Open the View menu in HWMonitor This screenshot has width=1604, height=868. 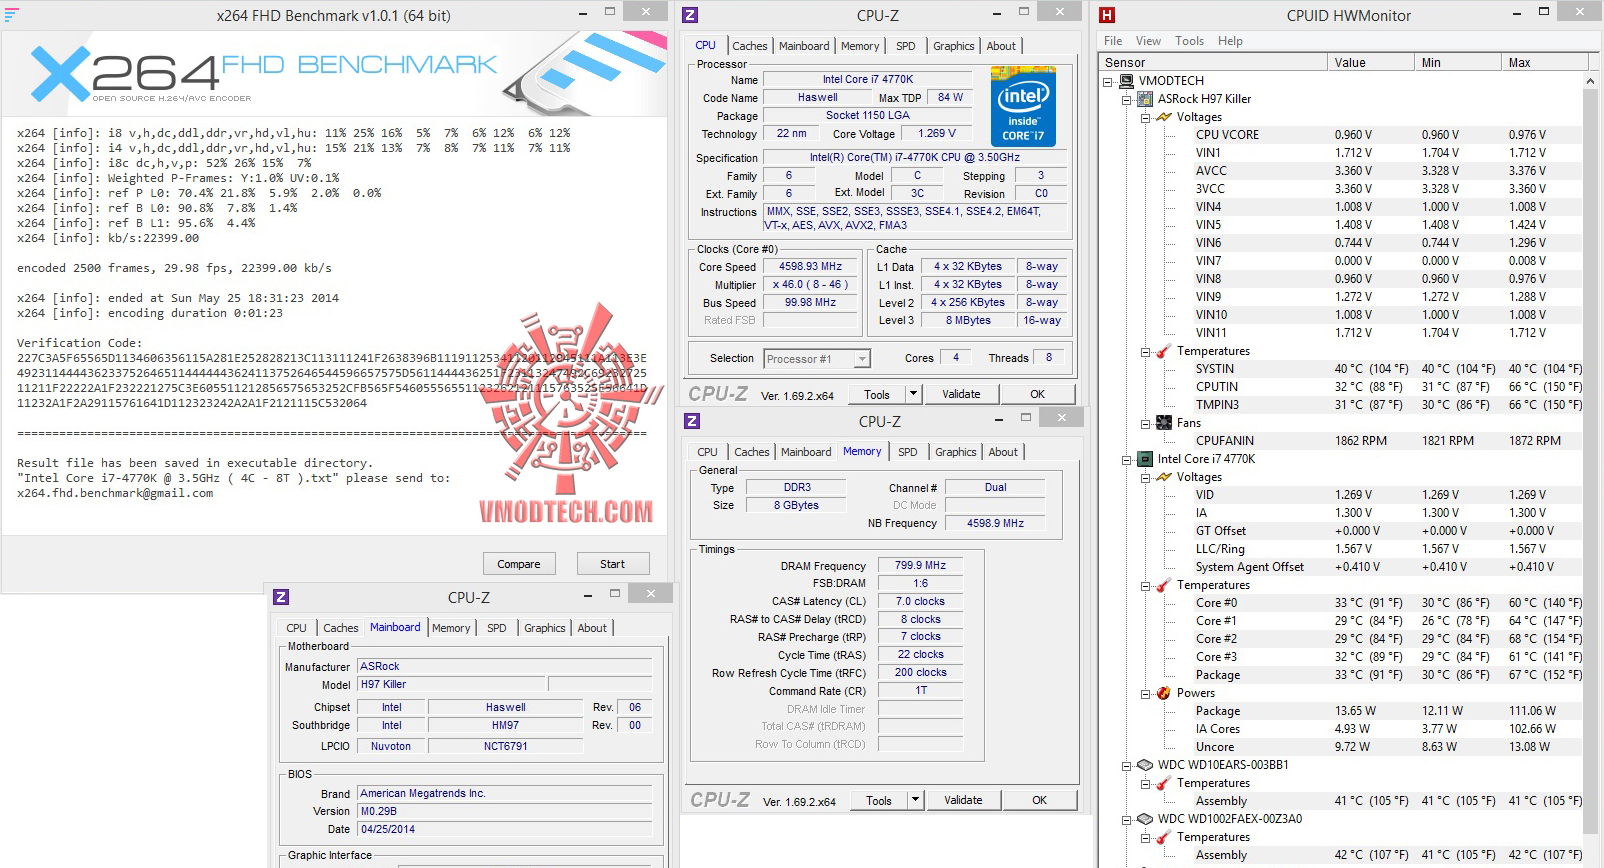click(1148, 41)
